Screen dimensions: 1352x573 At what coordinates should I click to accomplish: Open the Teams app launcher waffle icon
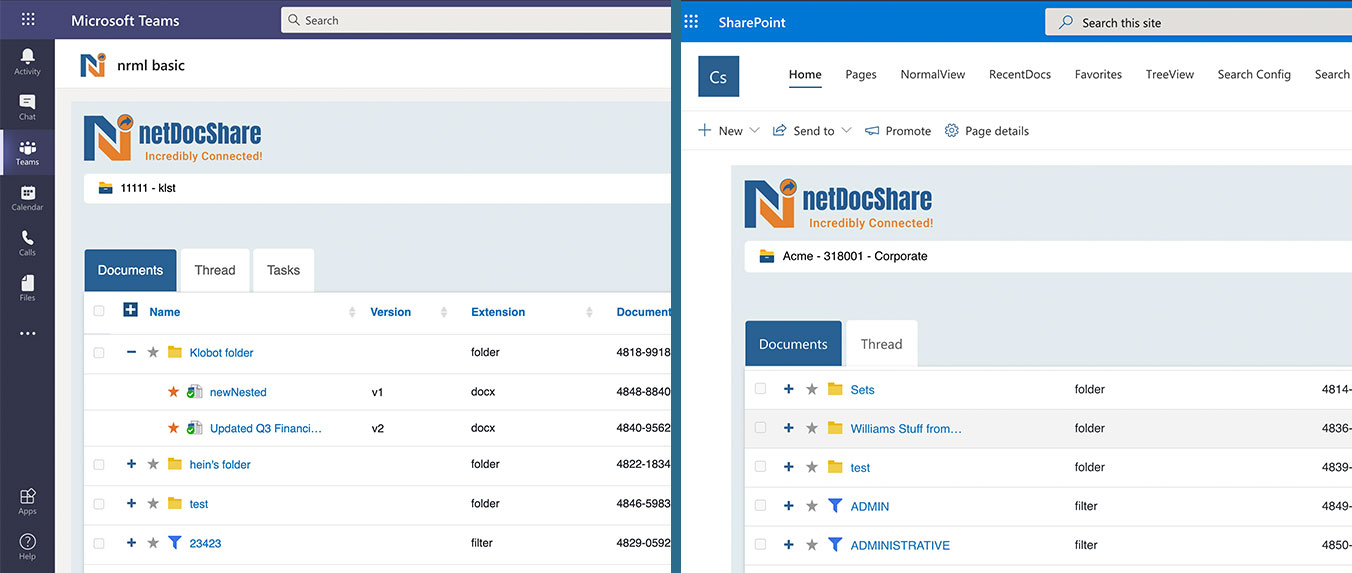[27, 20]
